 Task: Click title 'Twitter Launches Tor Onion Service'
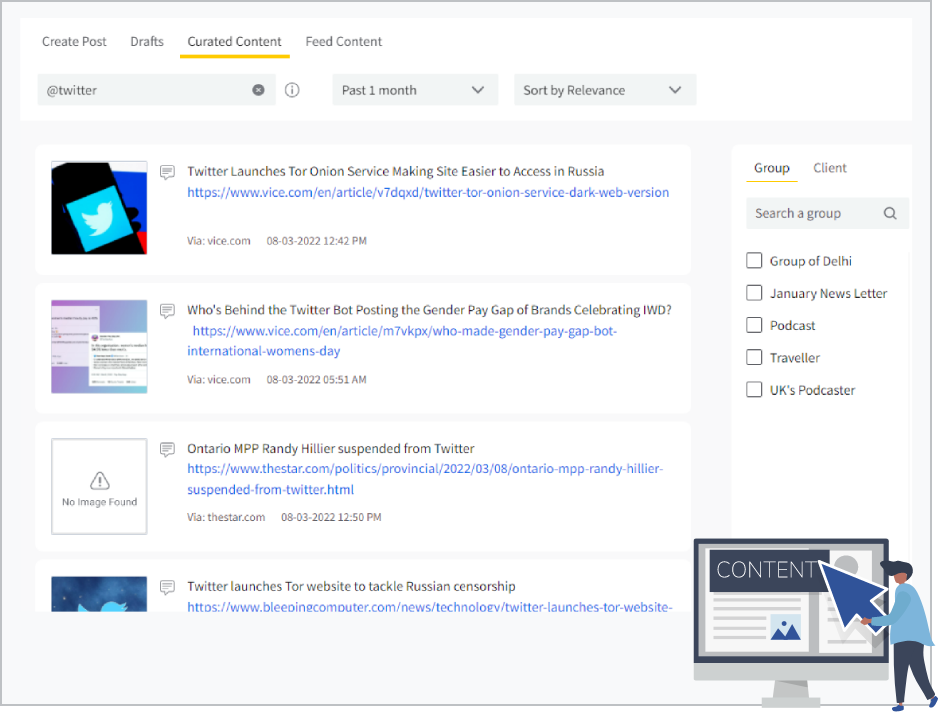(396, 172)
